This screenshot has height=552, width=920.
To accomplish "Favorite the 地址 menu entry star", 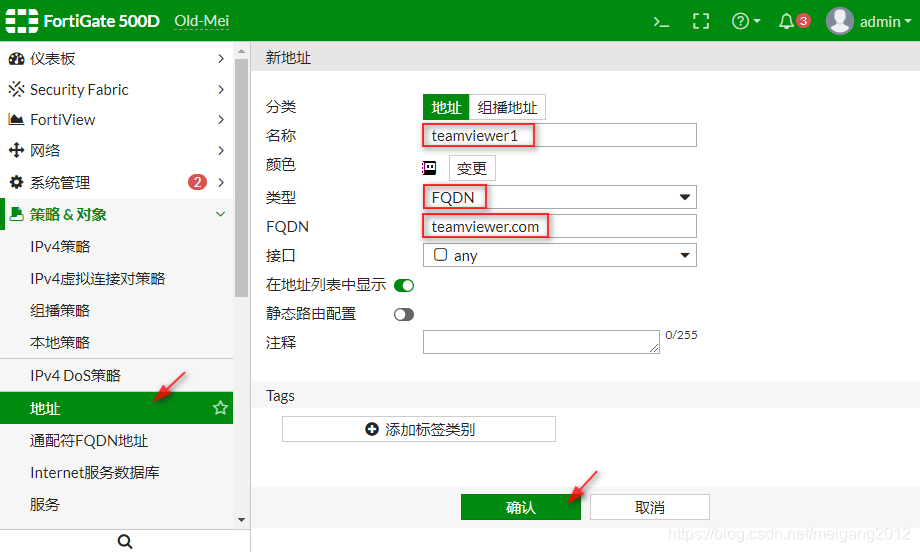I will [x=220, y=408].
